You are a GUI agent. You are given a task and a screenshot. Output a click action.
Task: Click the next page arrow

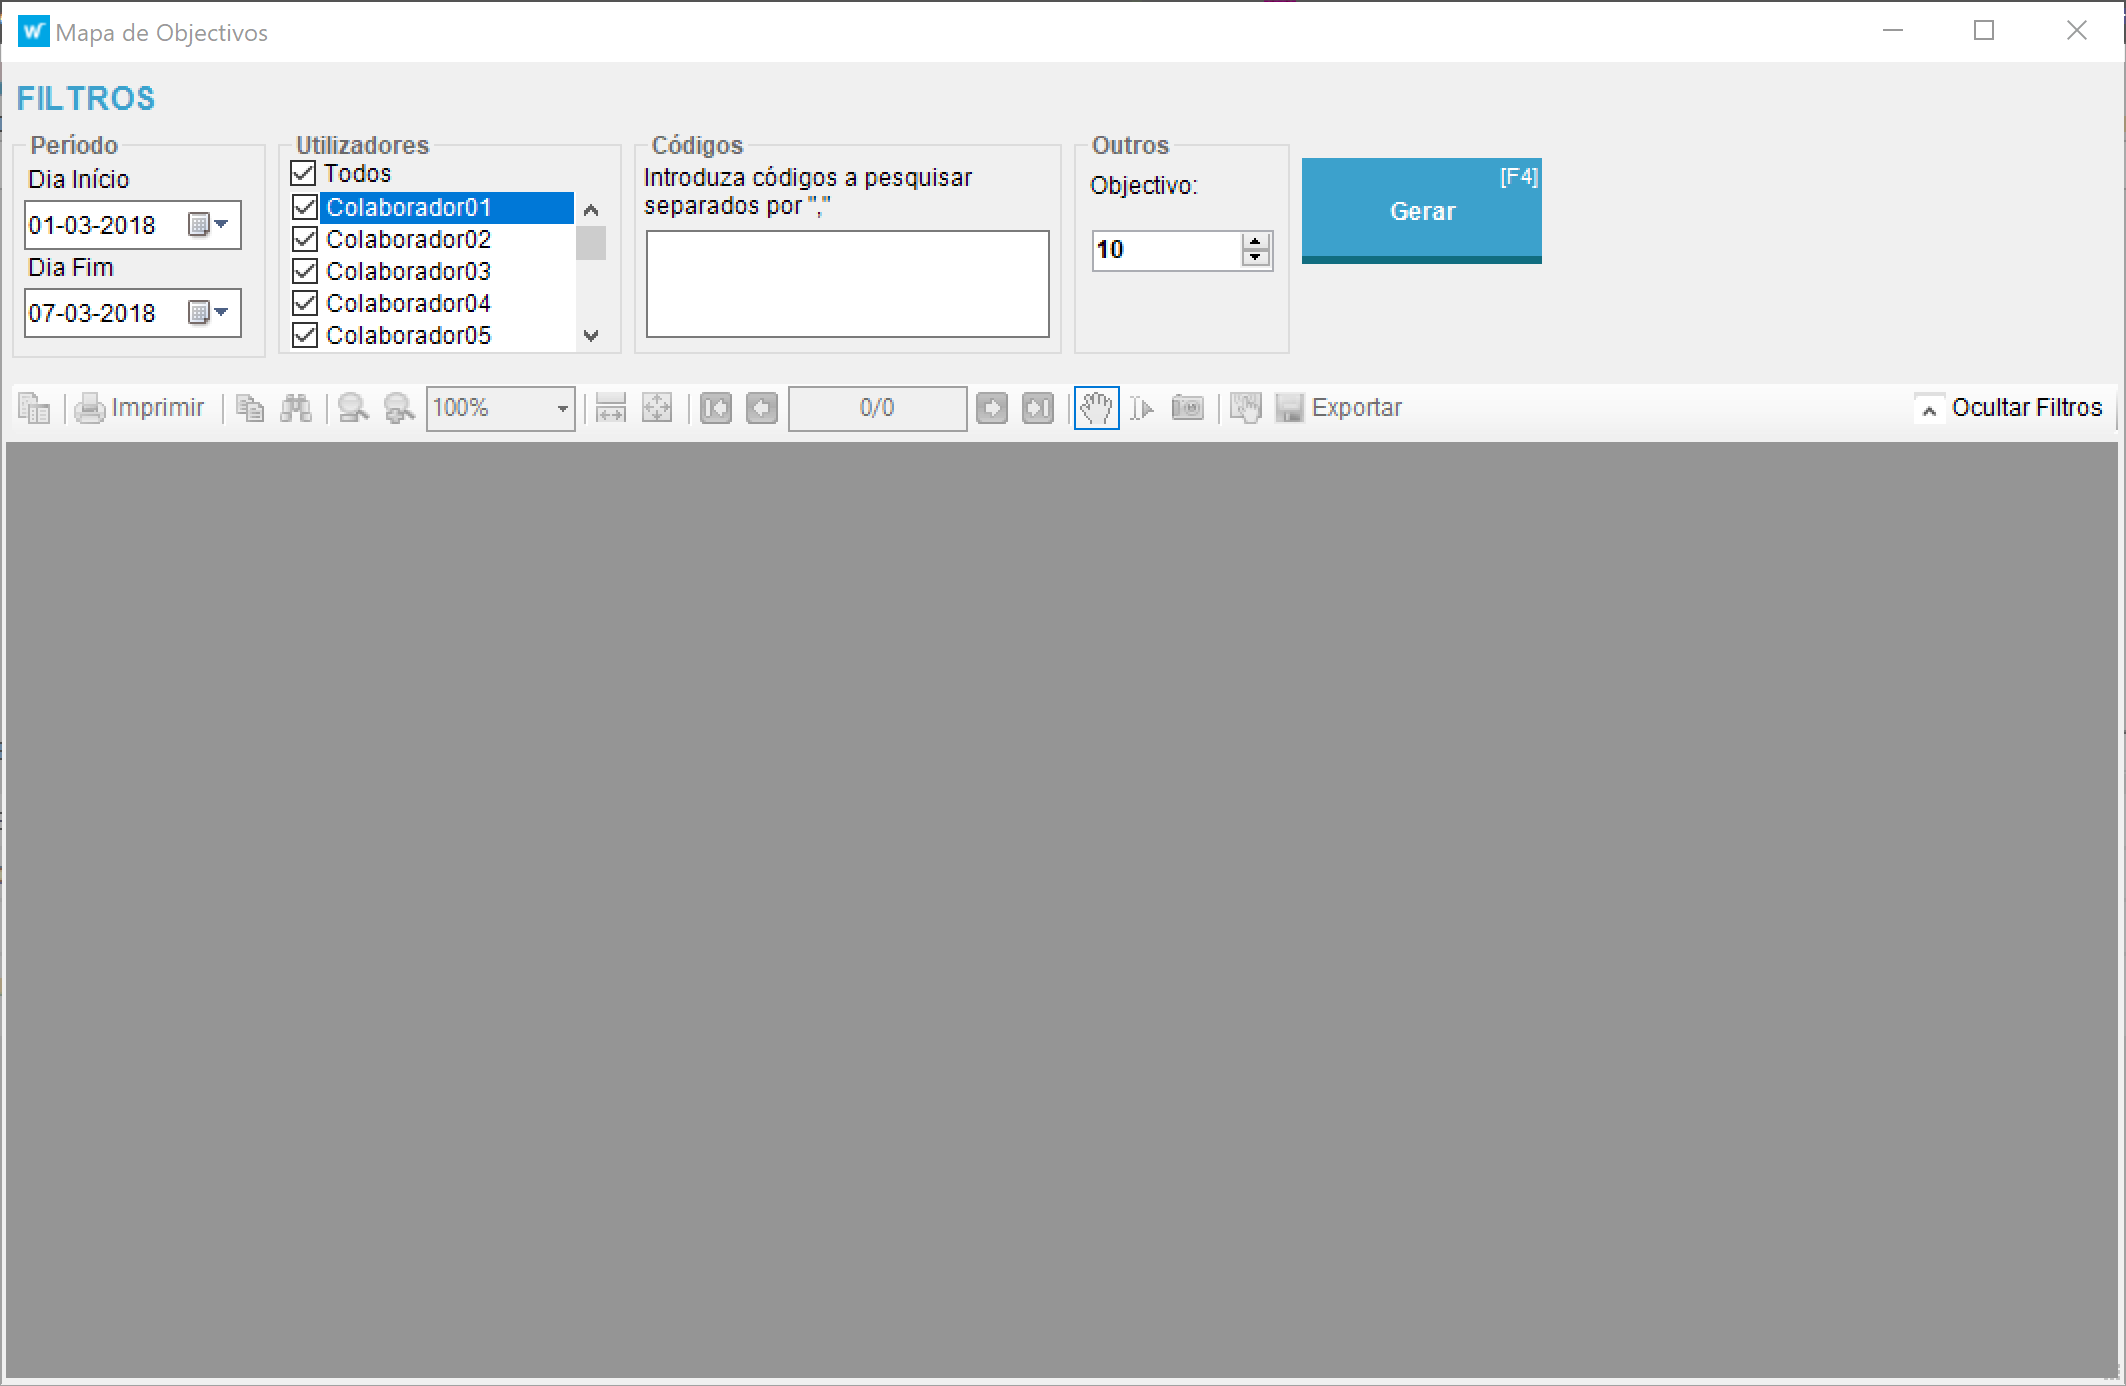click(992, 408)
